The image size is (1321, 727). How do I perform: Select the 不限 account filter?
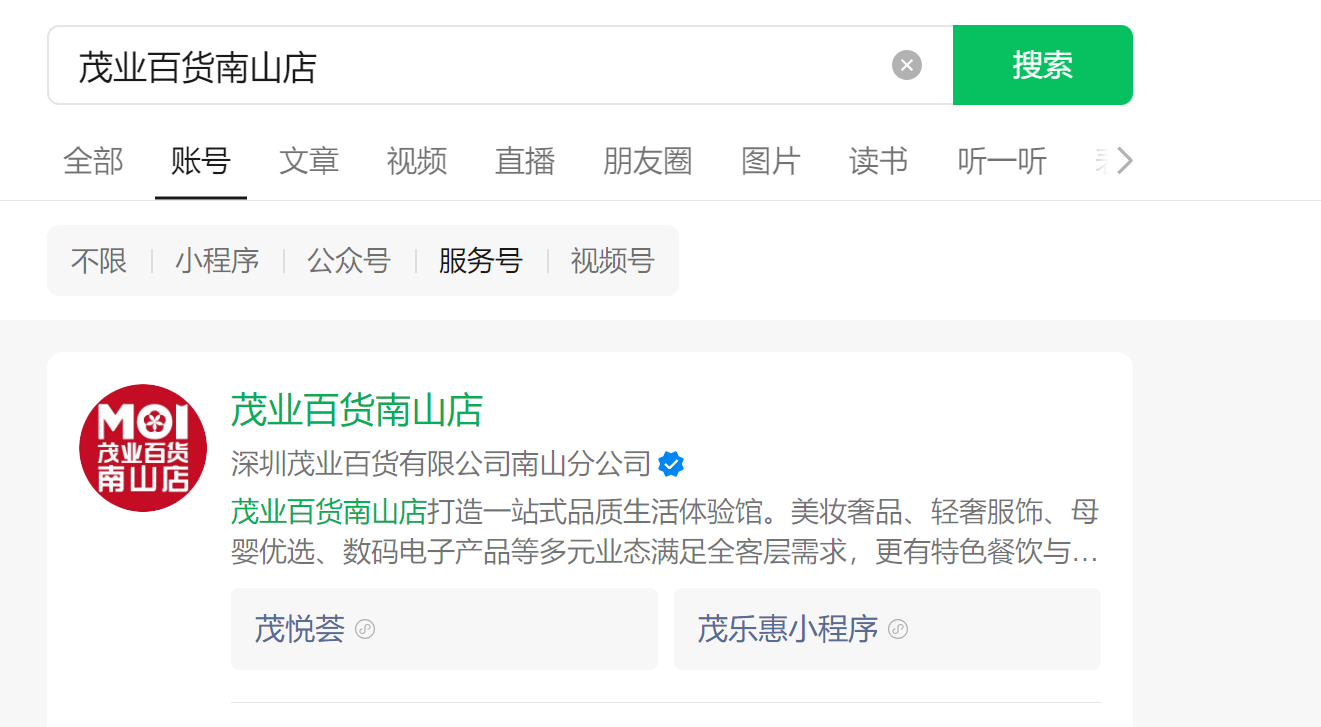99,261
